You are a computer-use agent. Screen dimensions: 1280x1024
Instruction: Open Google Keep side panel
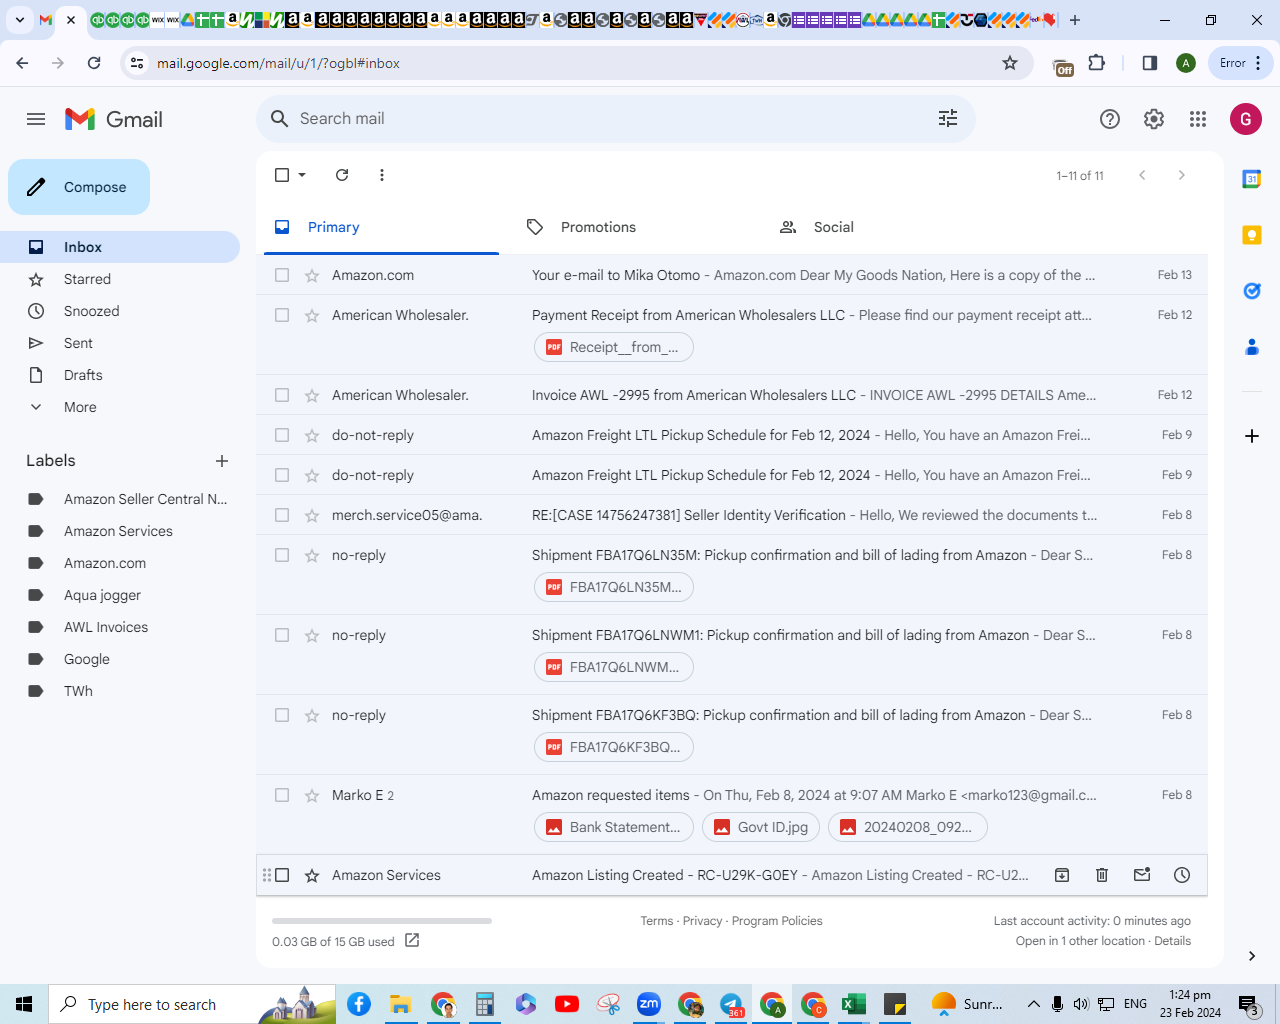coord(1251,235)
